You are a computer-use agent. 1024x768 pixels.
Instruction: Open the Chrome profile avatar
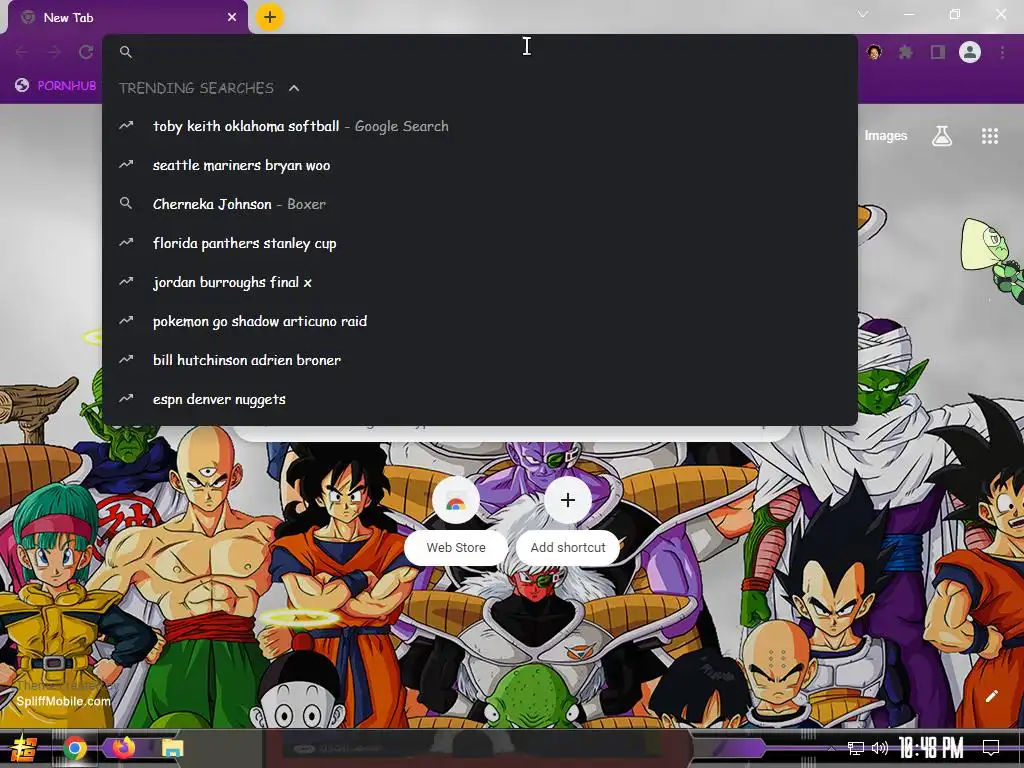coord(970,52)
